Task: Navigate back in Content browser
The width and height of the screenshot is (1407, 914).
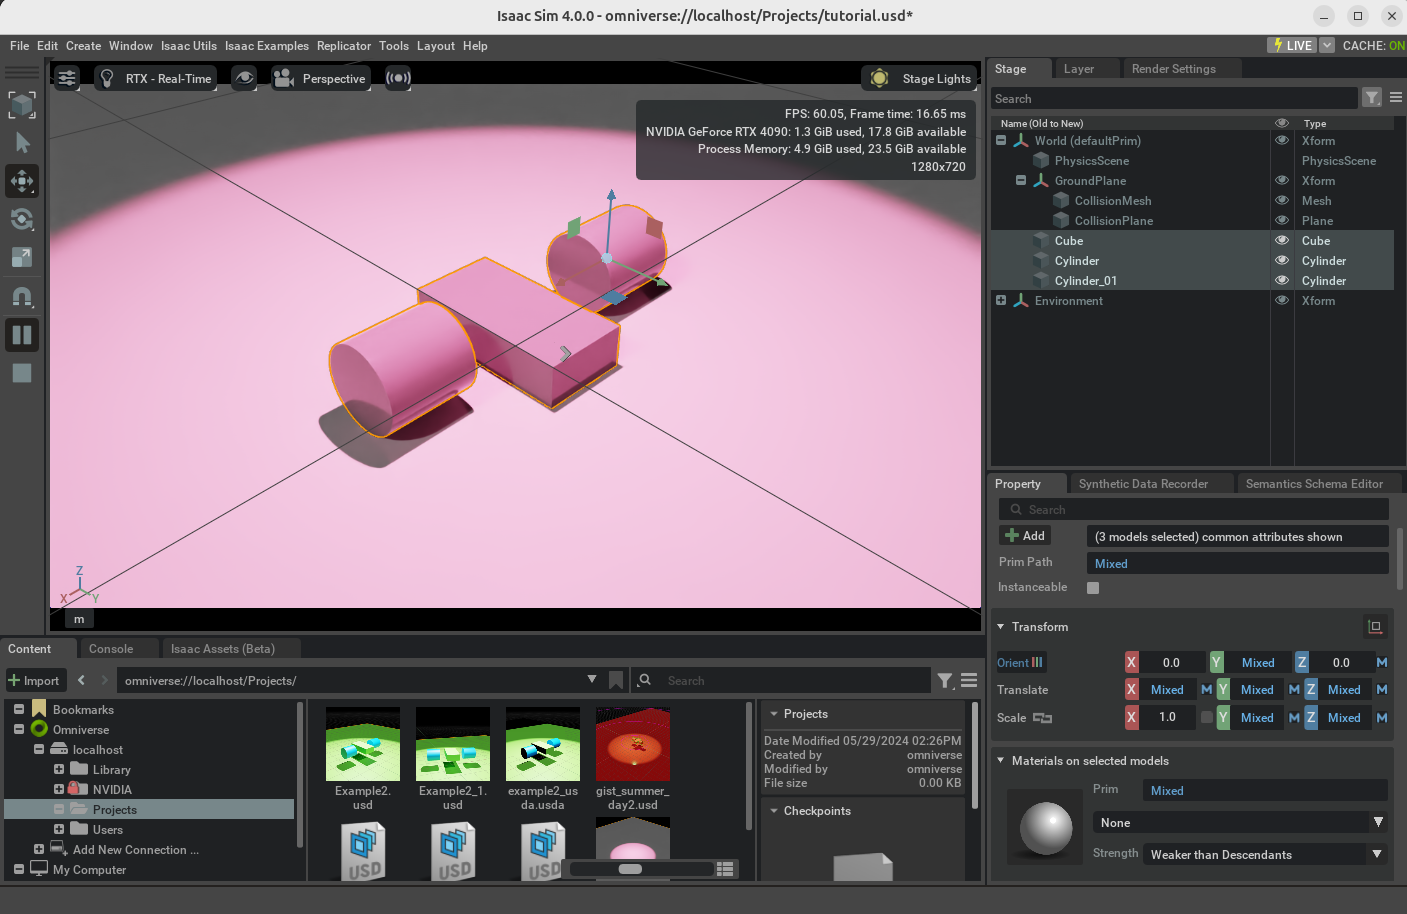Action: coord(81,680)
